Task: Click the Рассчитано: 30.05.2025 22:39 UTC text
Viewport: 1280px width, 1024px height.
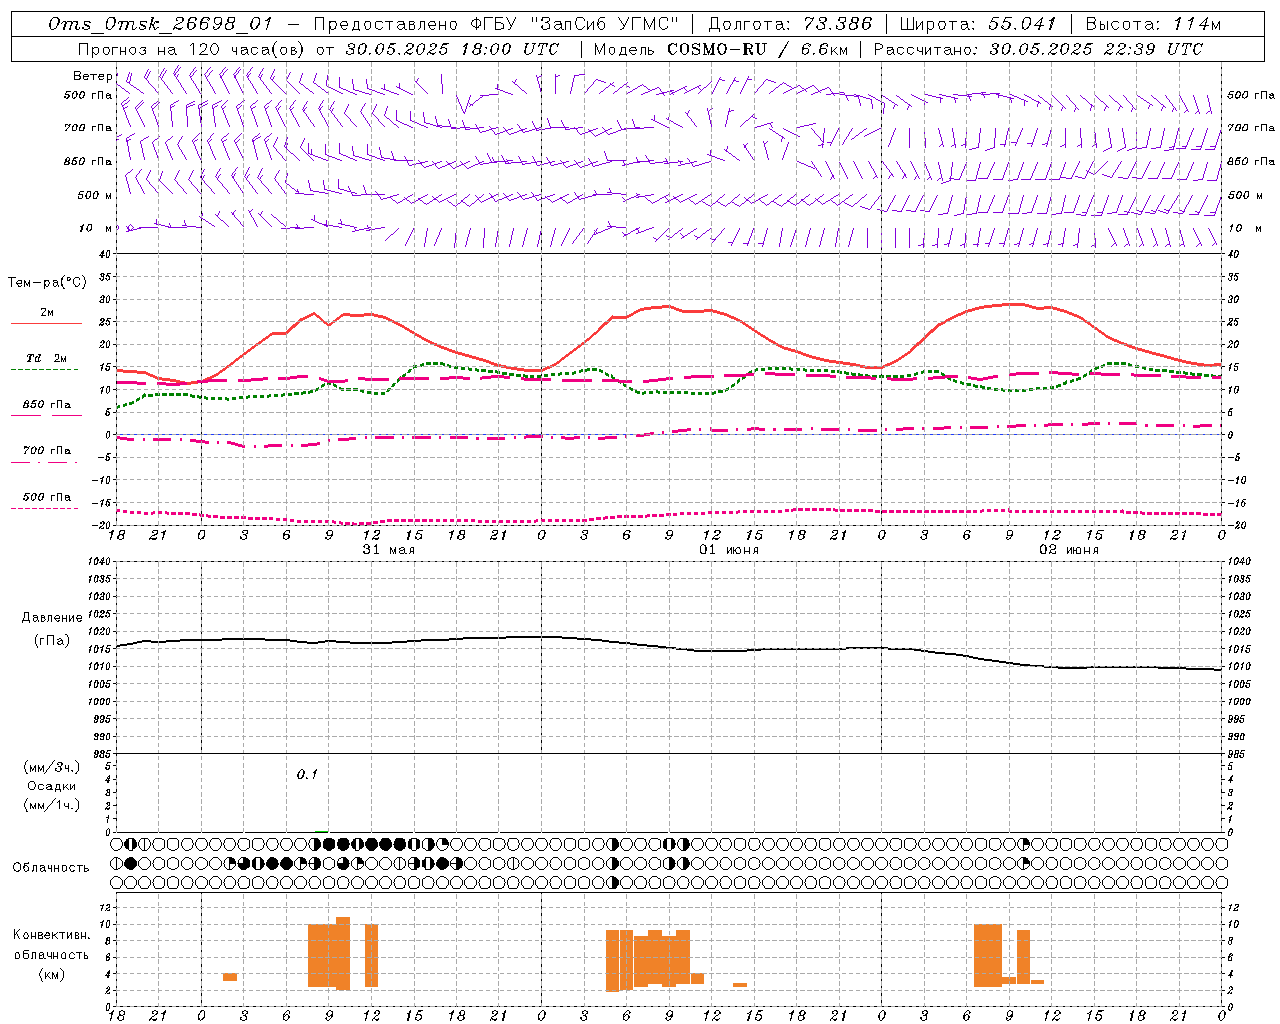Action: coord(1038,49)
